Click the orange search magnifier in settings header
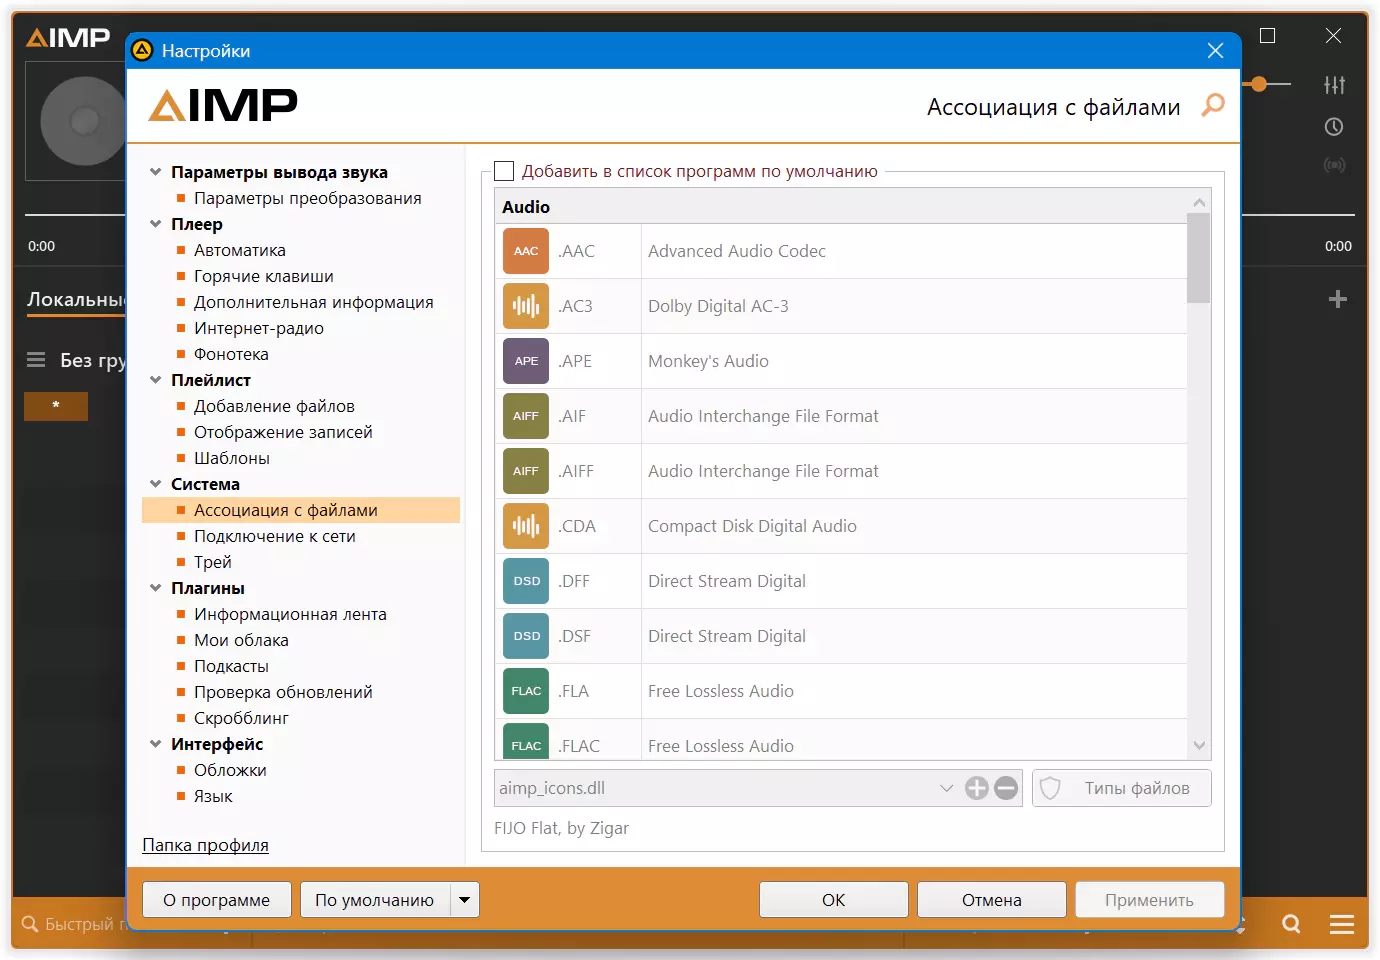This screenshot has width=1380, height=960. pyautogui.click(x=1212, y=105)
